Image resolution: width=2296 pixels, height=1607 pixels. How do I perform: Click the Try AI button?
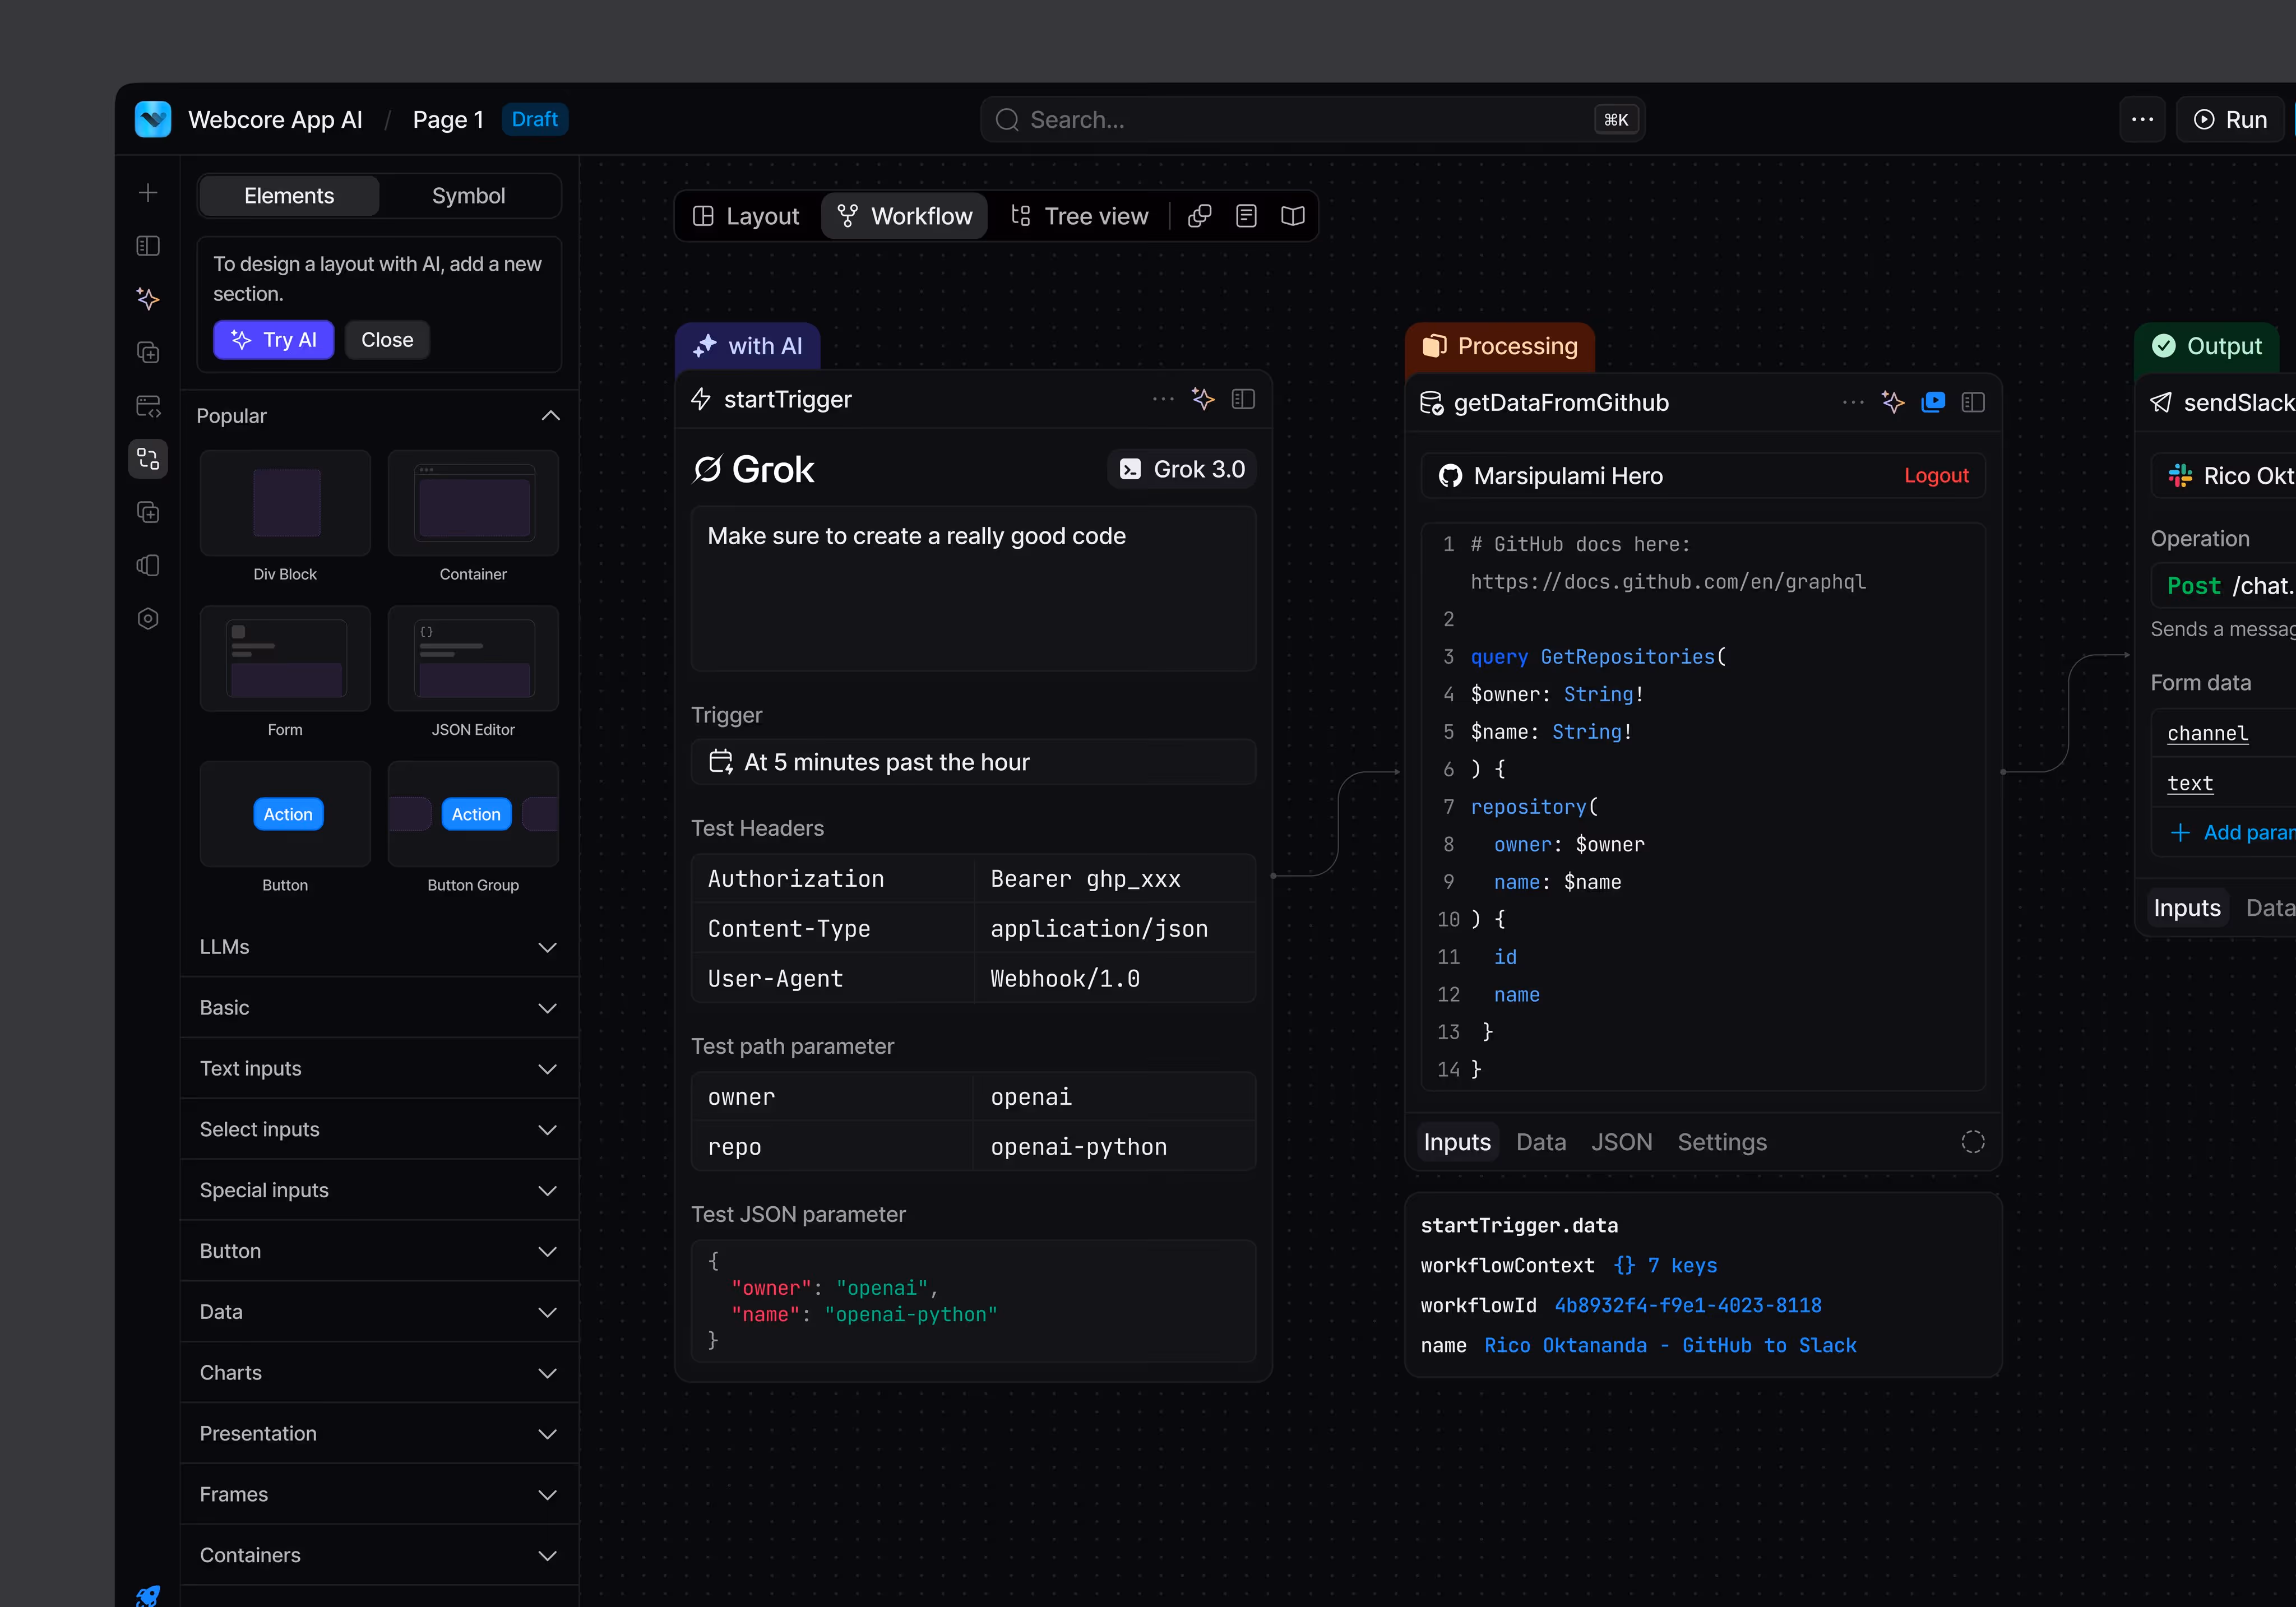point(273,340)
